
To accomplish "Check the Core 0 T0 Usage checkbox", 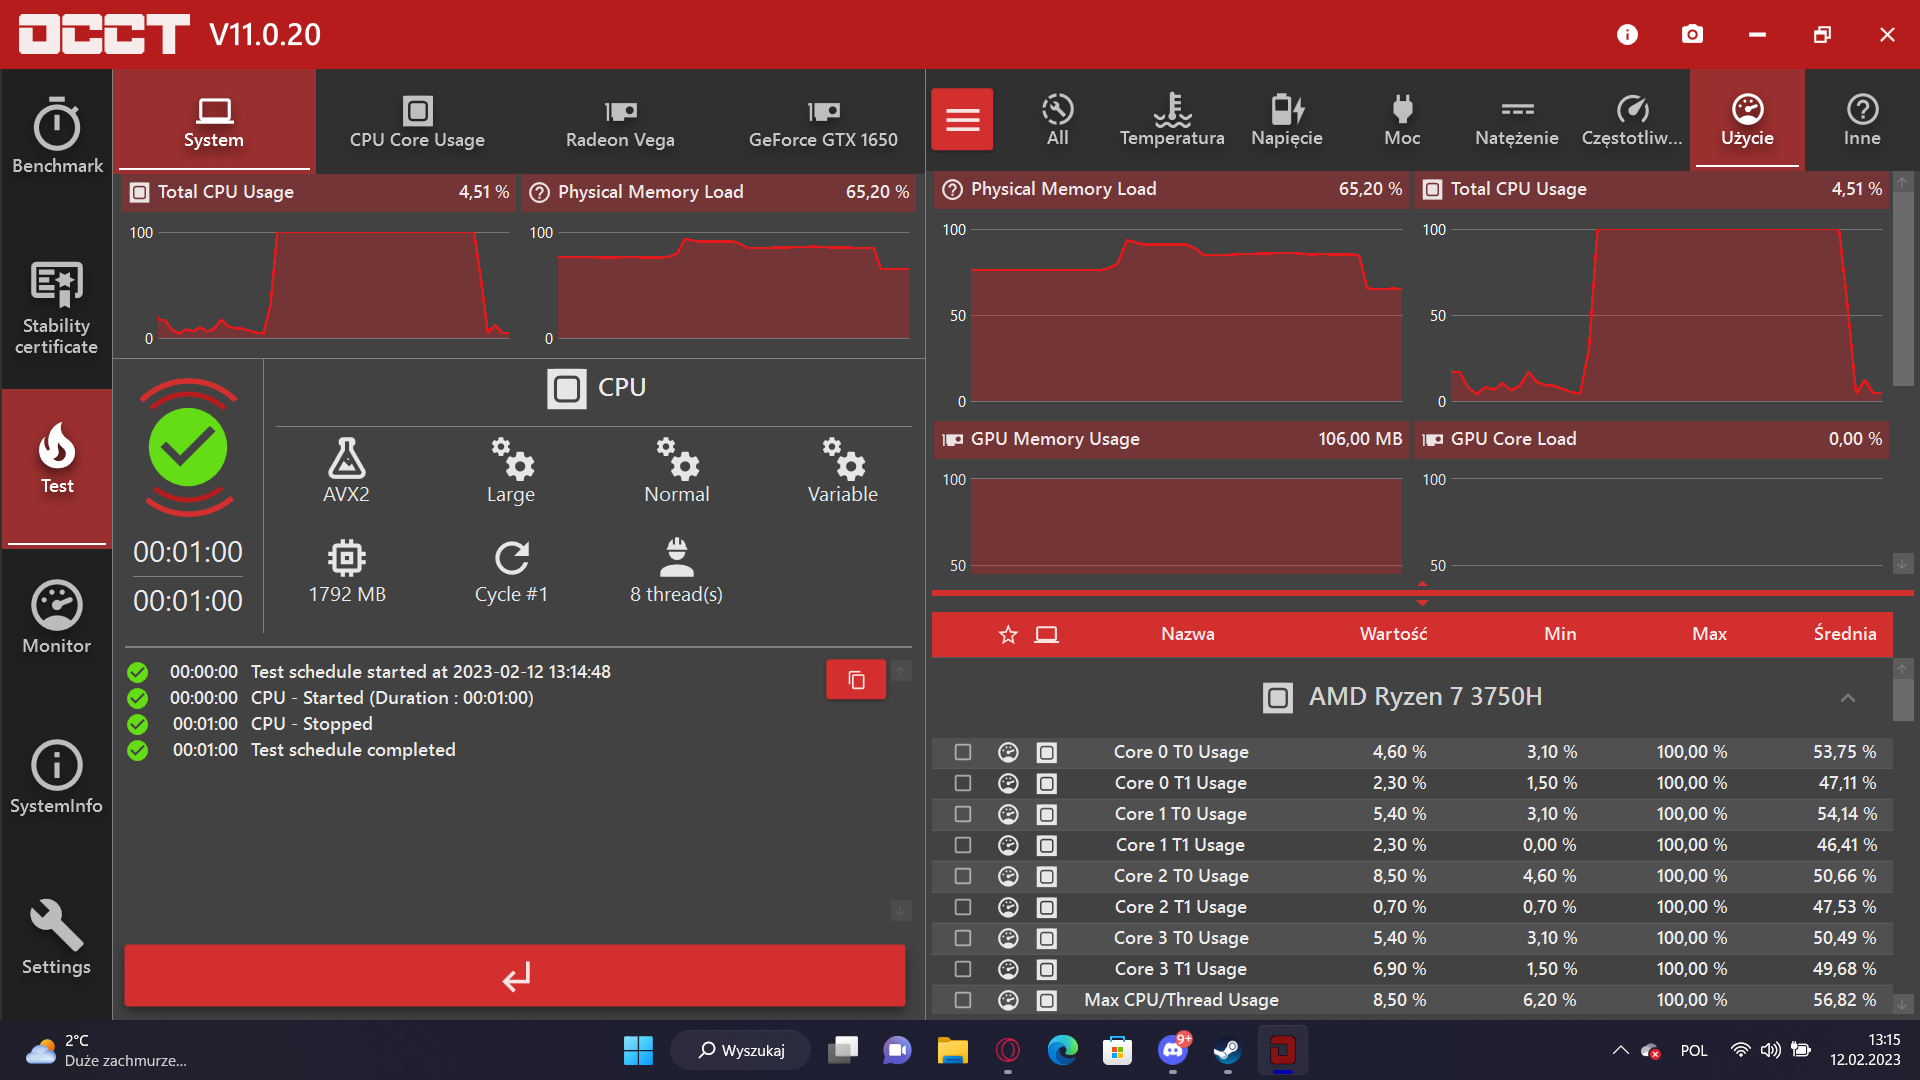I will point(963,752).
